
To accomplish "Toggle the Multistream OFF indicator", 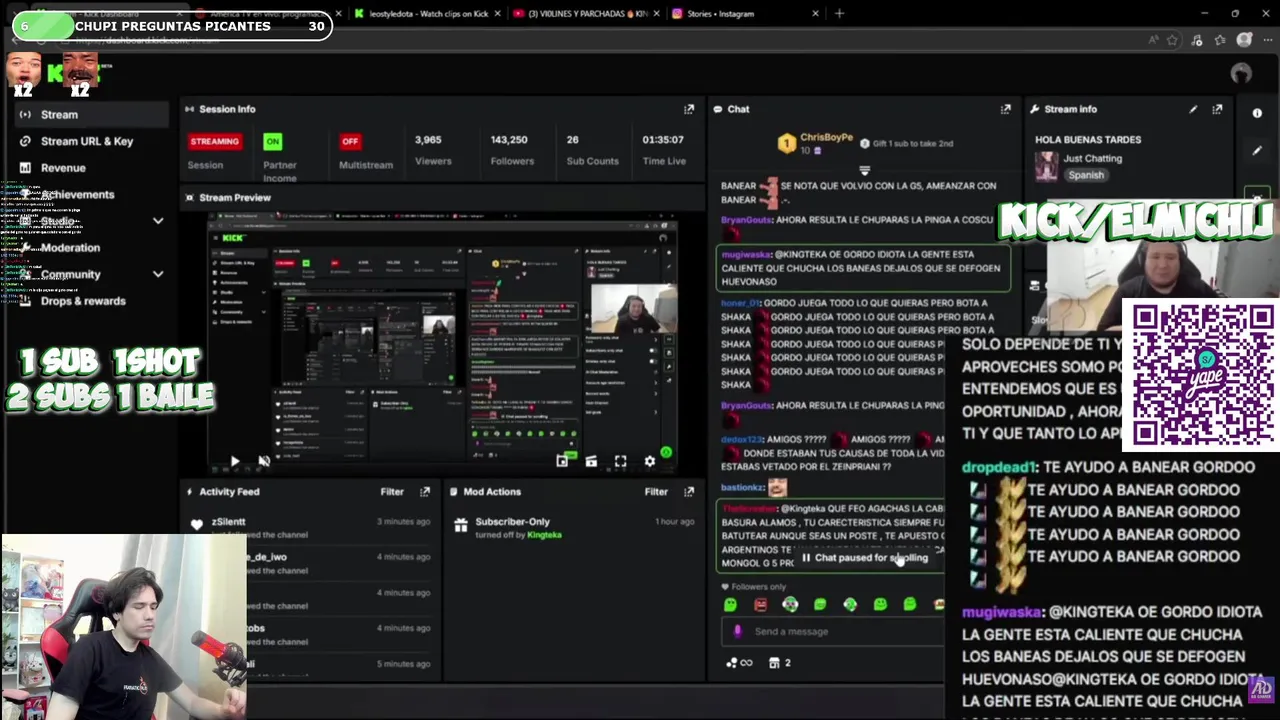I will 350,141.
